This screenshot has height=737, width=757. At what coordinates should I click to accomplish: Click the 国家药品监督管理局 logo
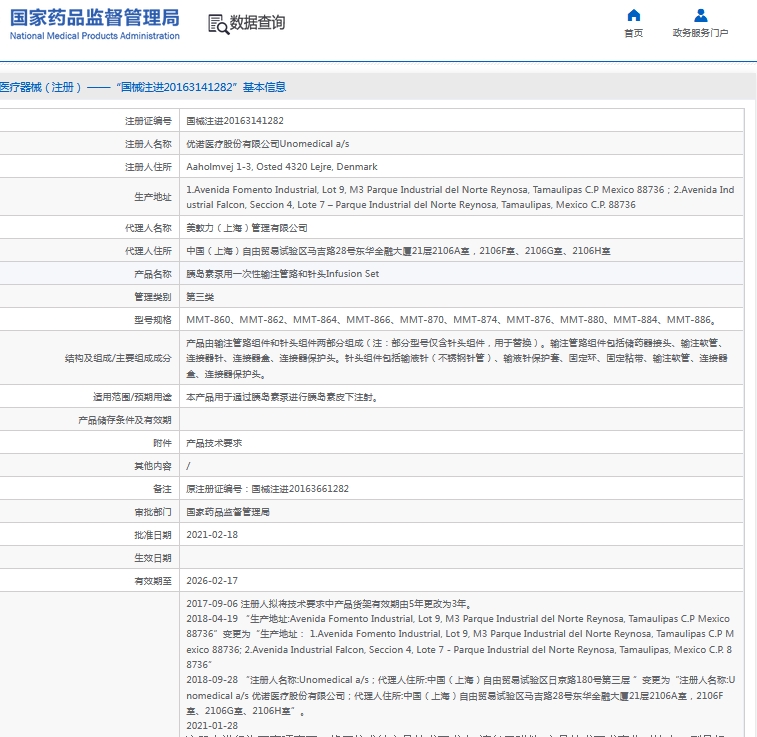tap(95, 18)
